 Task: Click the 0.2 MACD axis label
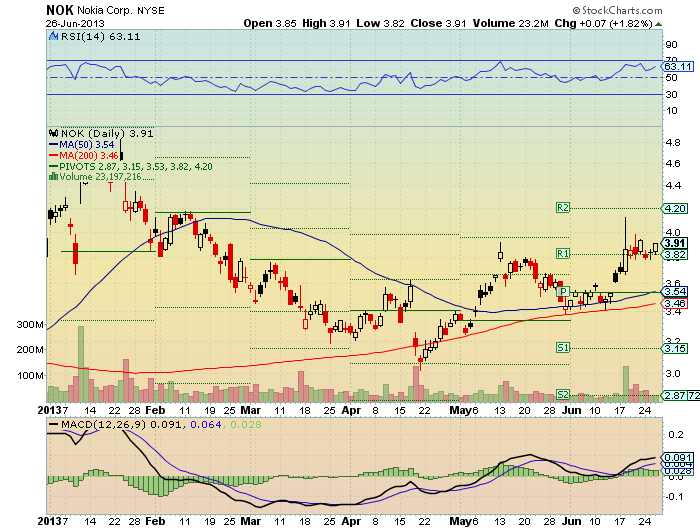click(x=677, y=434)
